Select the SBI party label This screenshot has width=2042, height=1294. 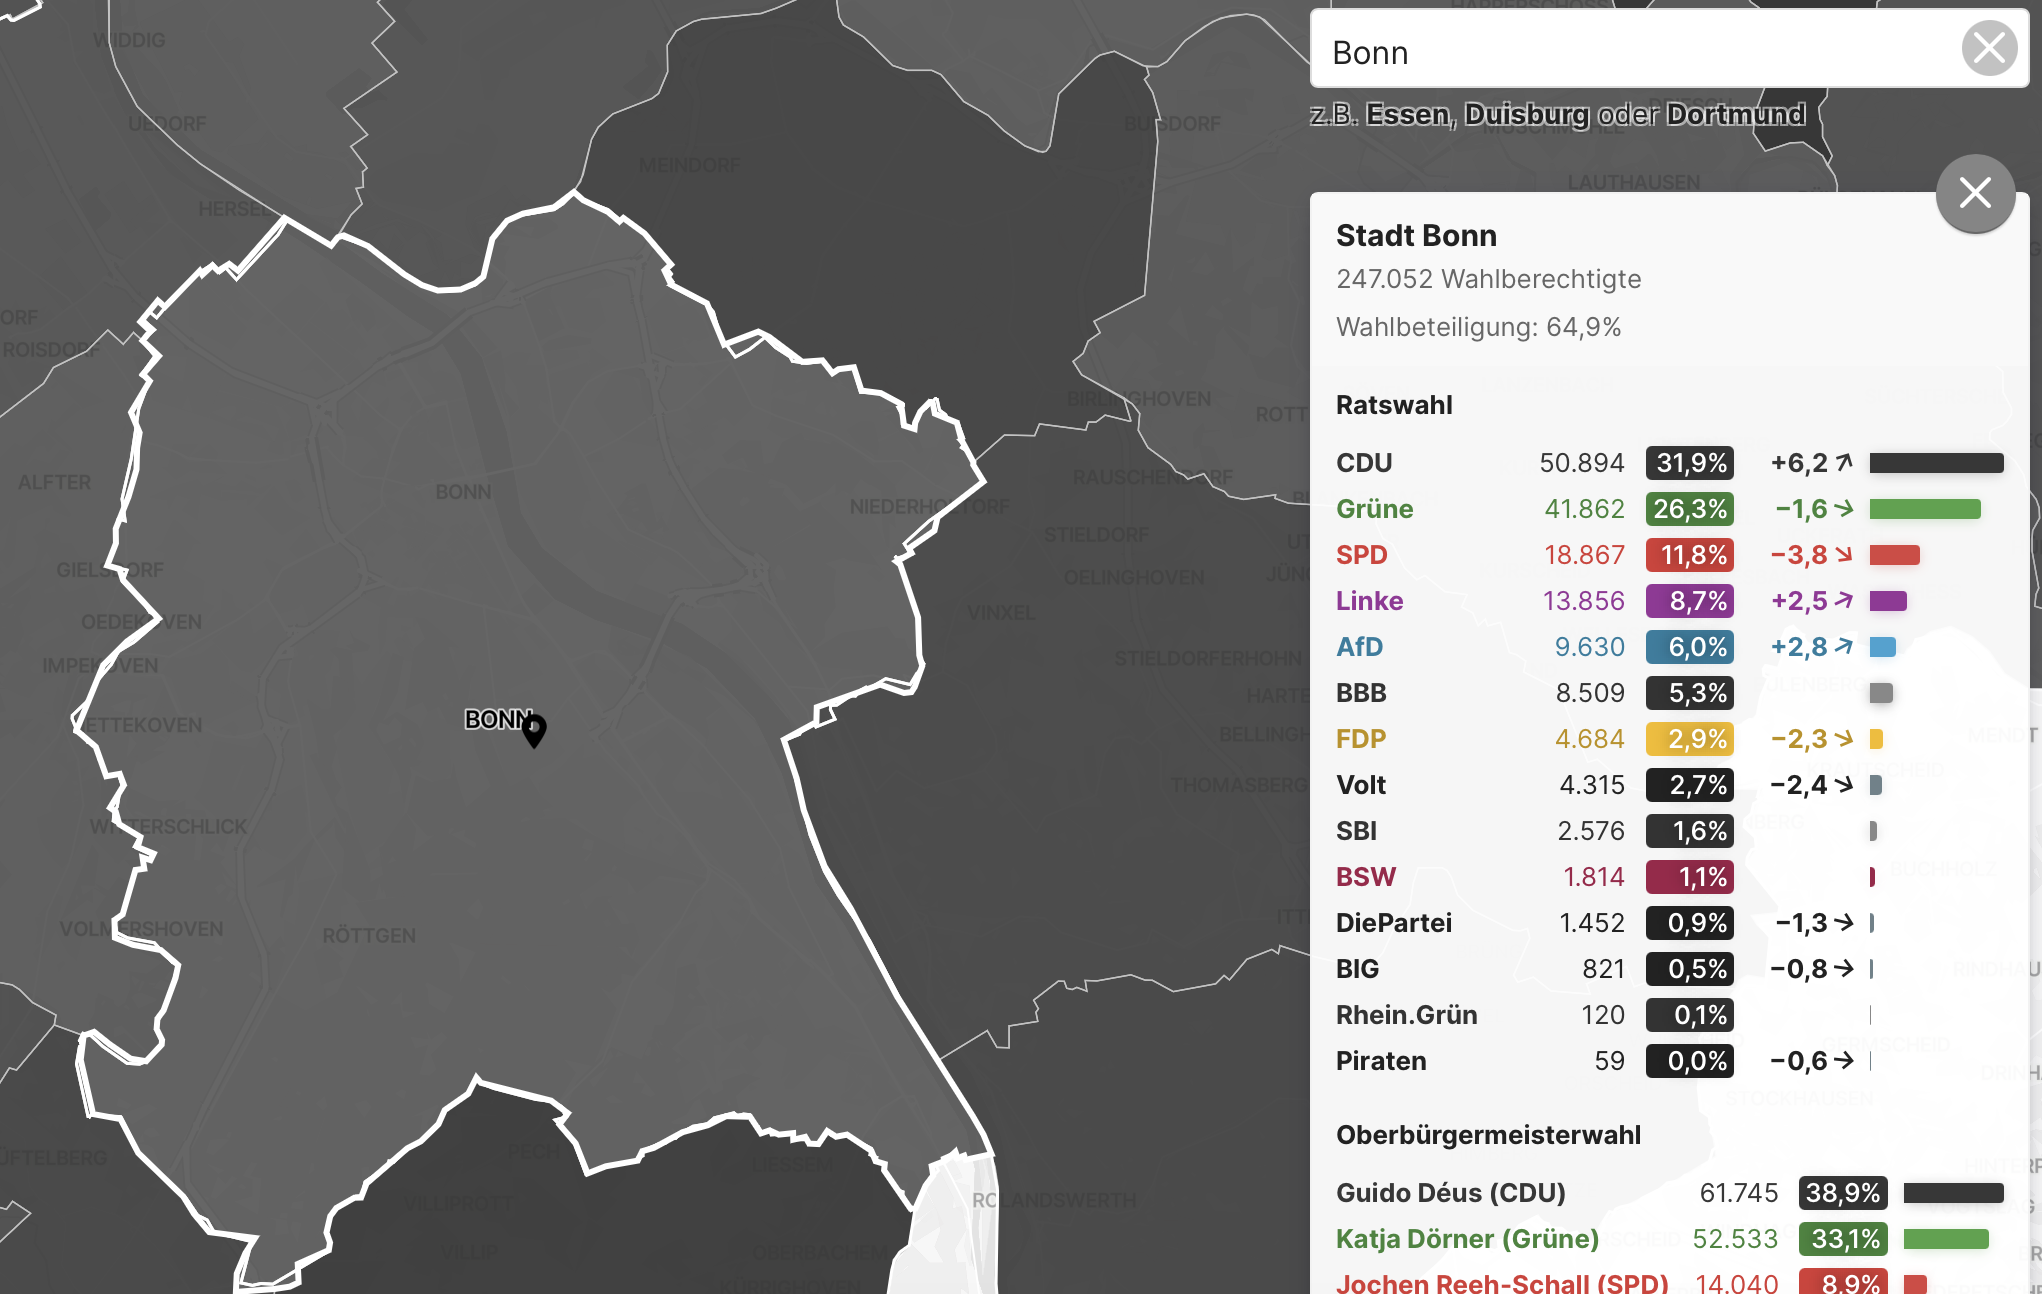click(1356, 831)
